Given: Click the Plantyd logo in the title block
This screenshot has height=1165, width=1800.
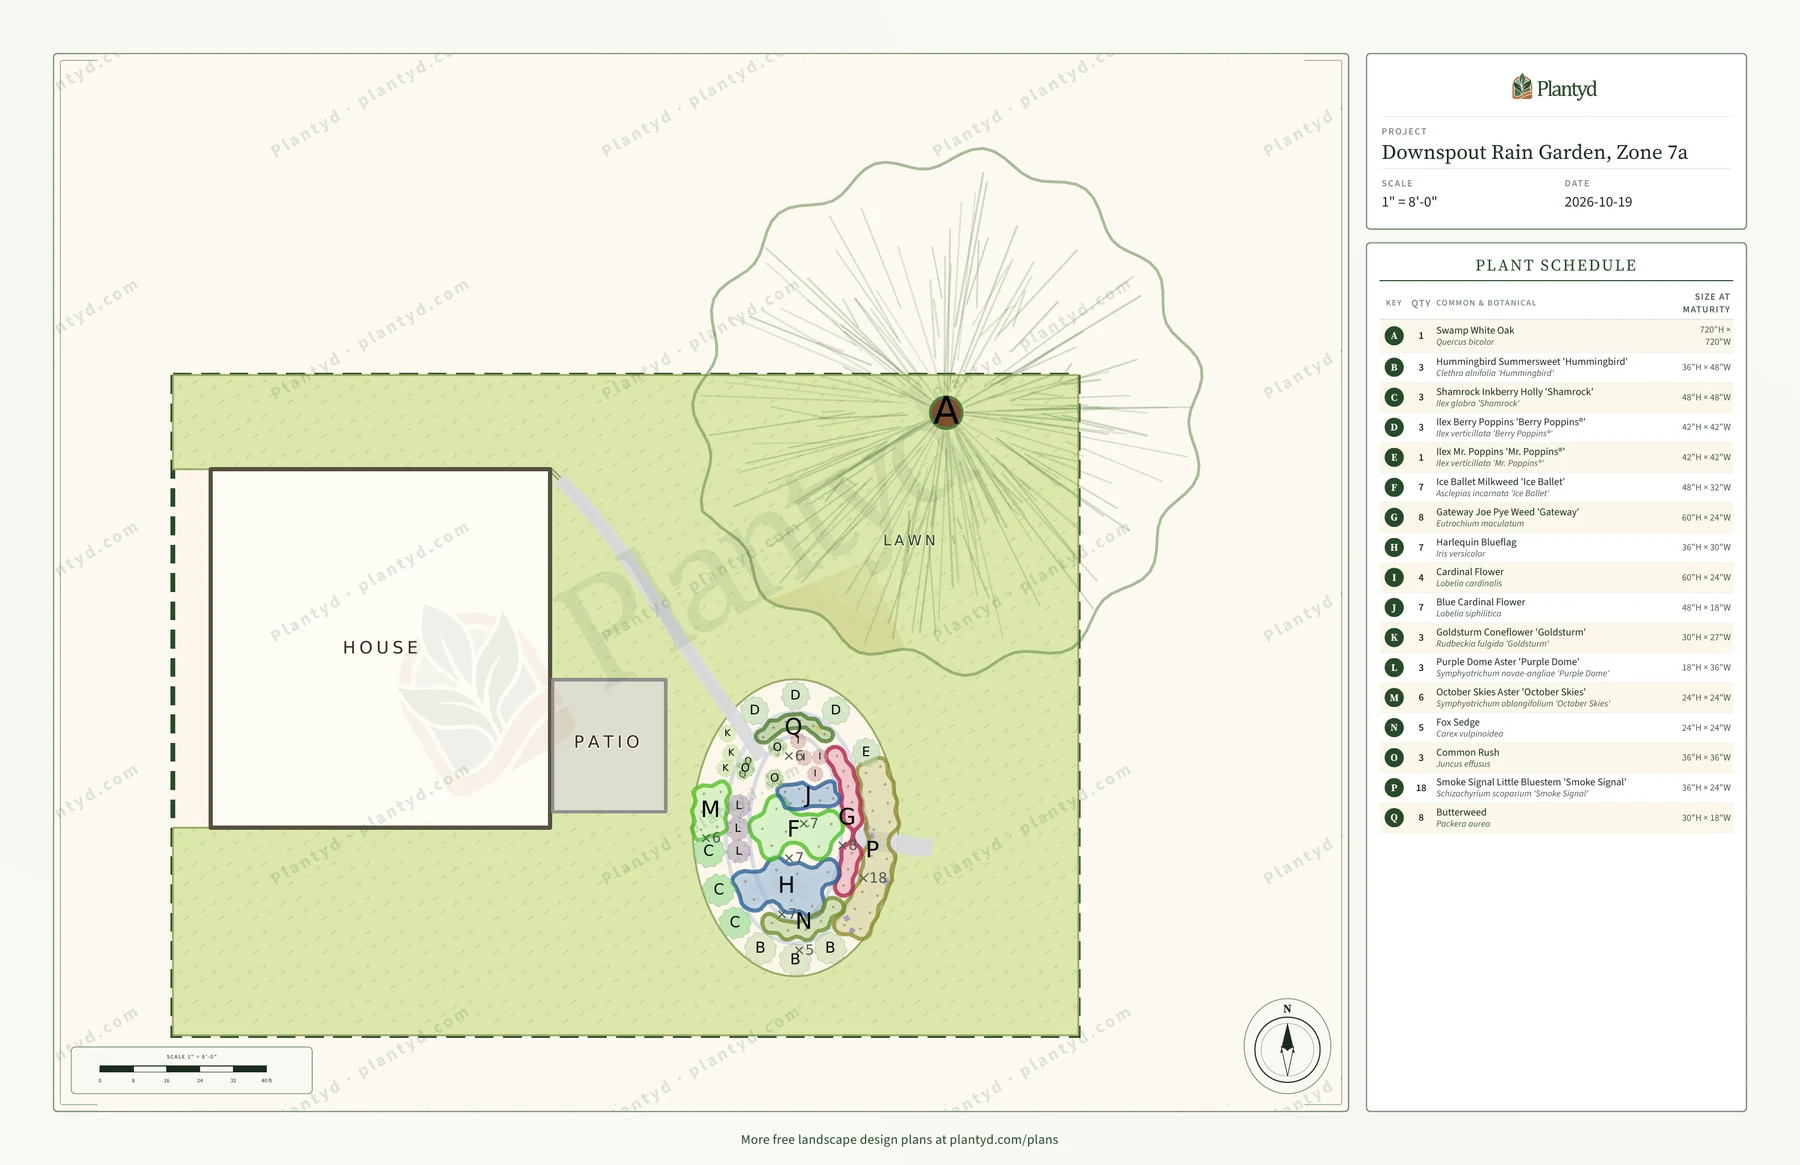Looking at the screenshot, I should [1555, 88].
